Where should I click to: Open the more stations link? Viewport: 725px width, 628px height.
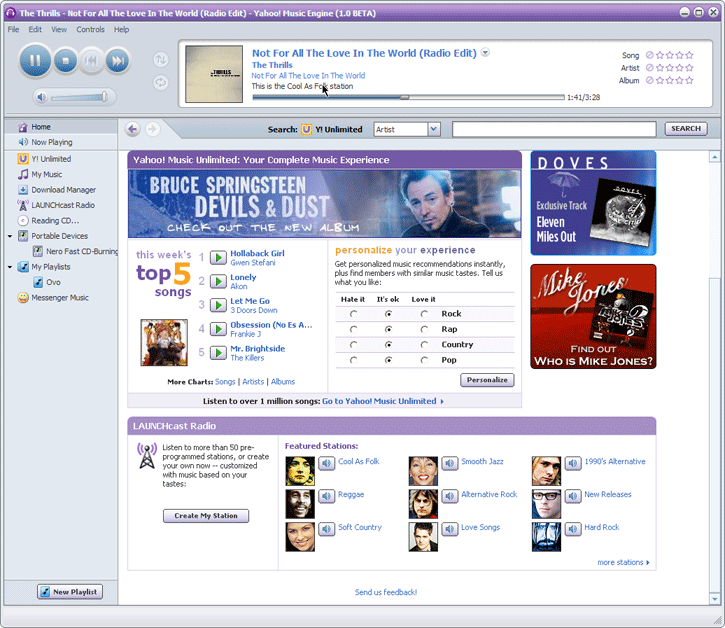click(623, 562)
